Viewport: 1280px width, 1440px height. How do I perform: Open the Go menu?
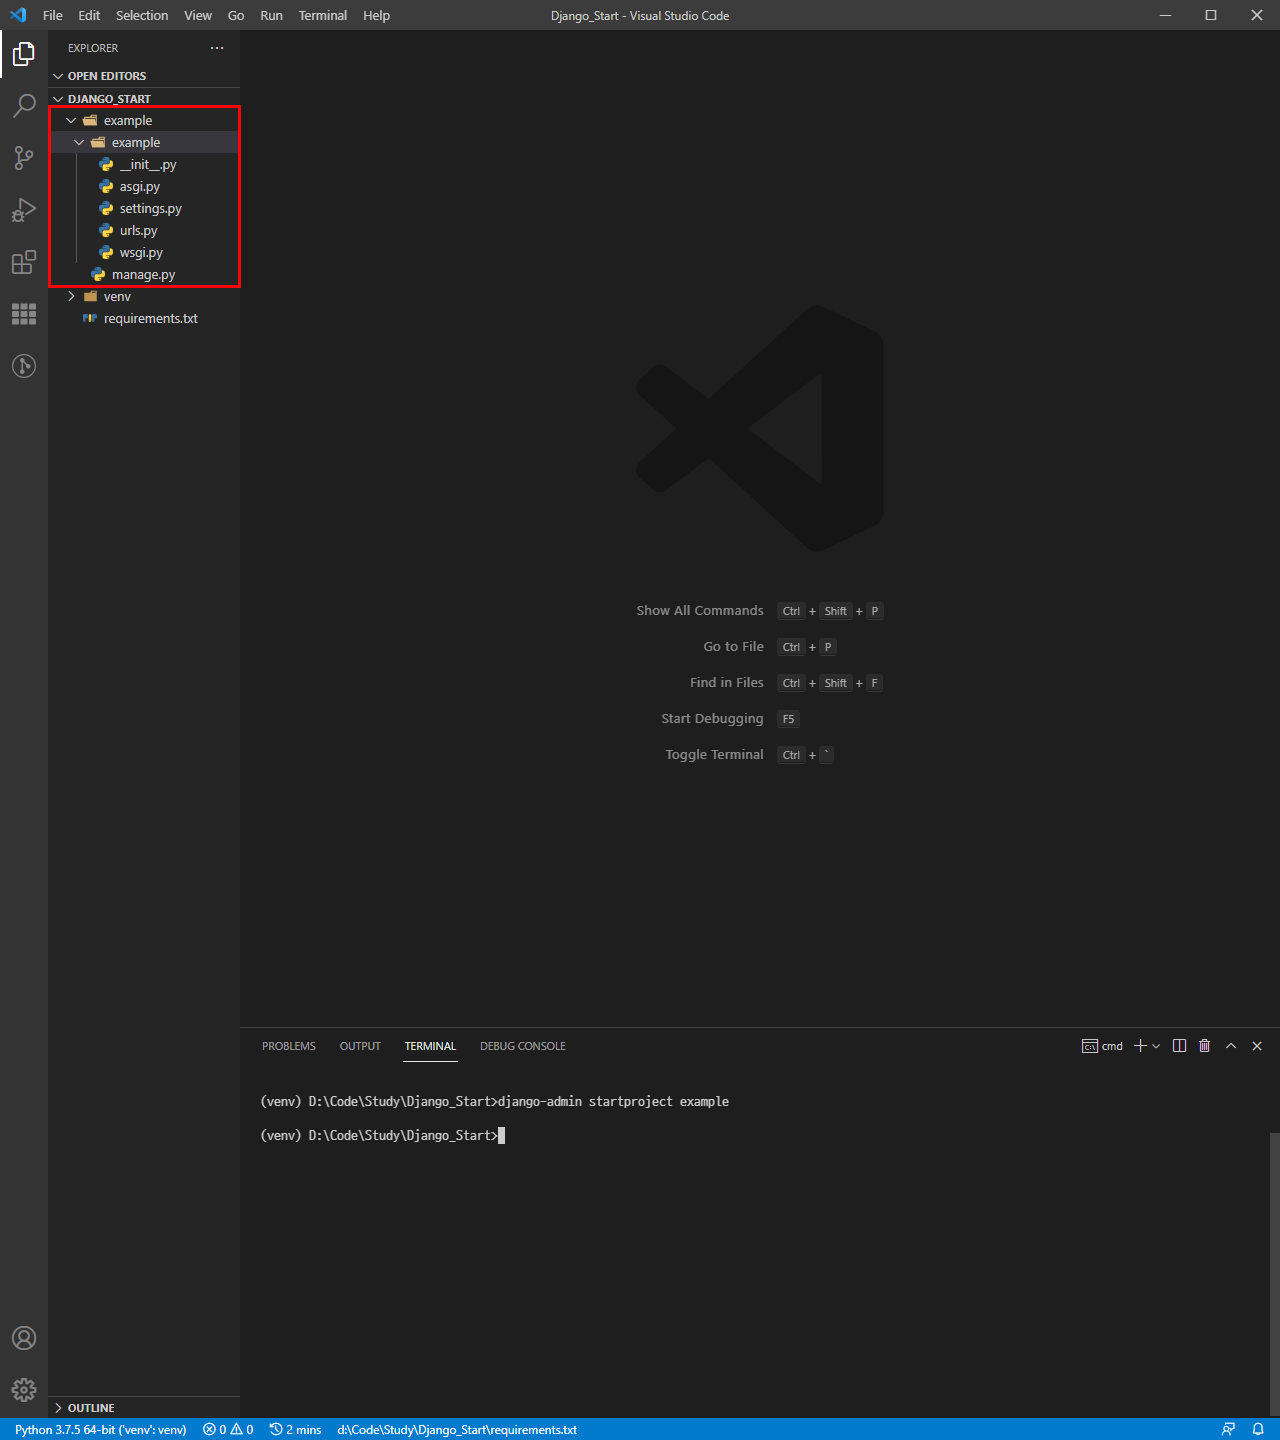(x=236, y=15)
